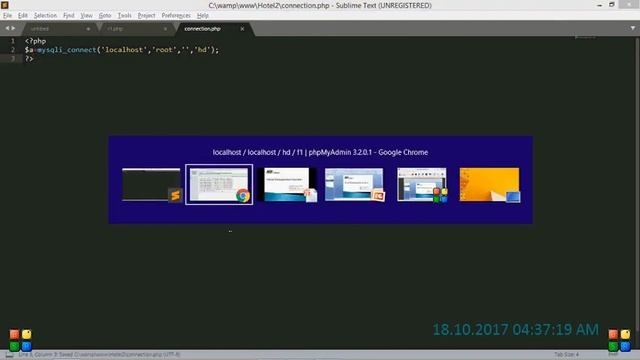Image resolution: width=640 pixels, height=360 pixels.
Task: Restore down the Sublime Text window
Action: coord(612,5)
